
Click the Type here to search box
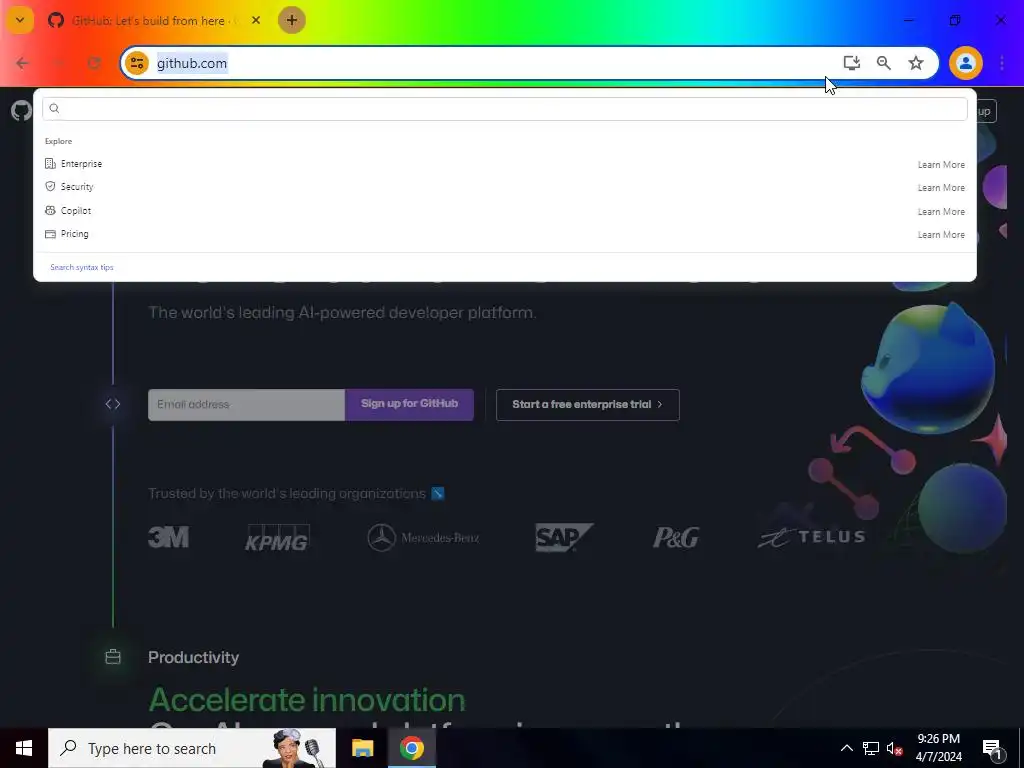[192, 748]
